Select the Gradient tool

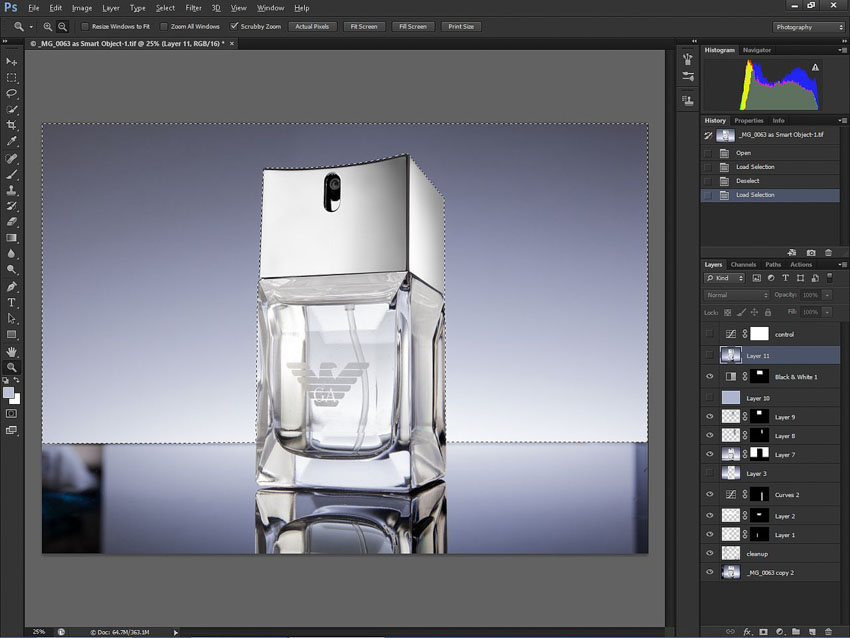[11, 238]
